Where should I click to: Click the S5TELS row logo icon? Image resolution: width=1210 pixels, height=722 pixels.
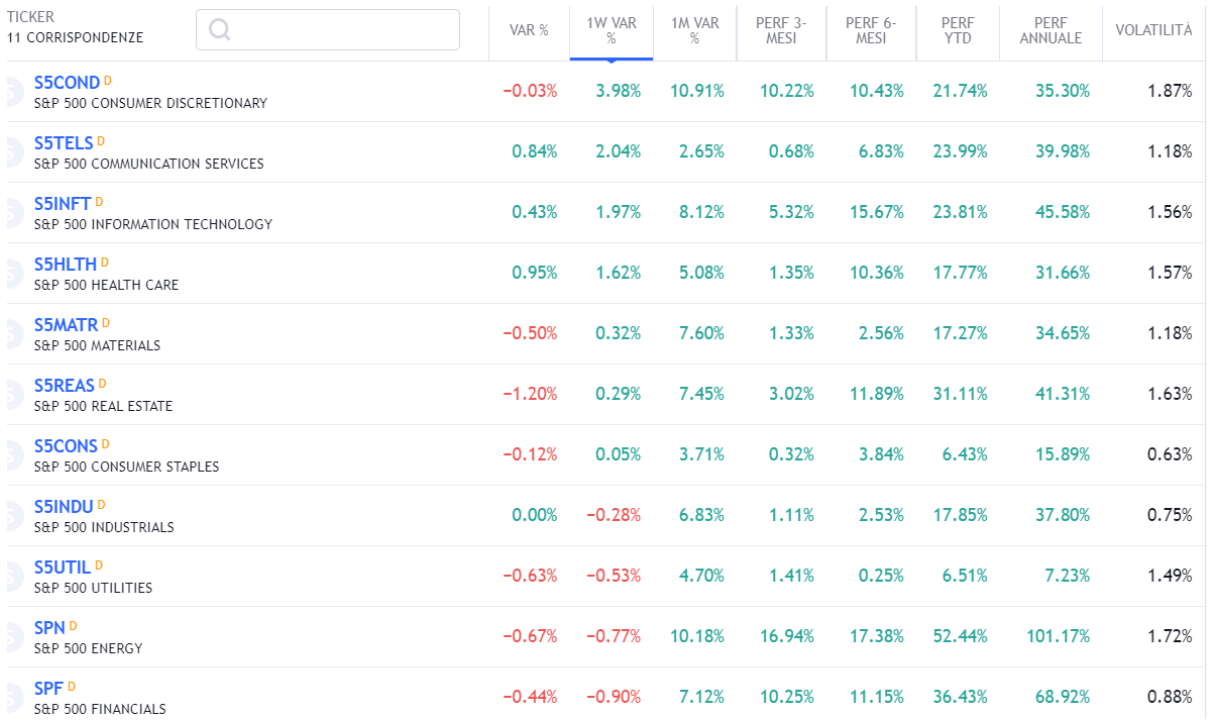(13, 153)
